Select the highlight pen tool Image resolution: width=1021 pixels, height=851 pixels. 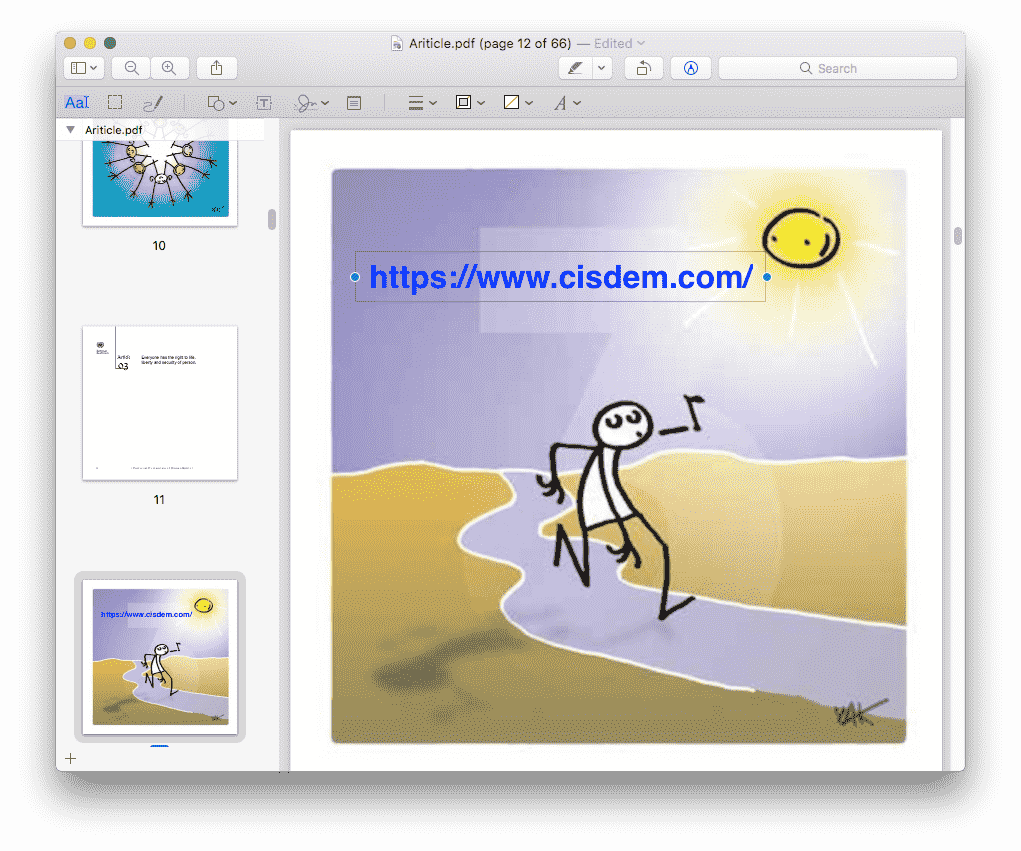(576, 68)
